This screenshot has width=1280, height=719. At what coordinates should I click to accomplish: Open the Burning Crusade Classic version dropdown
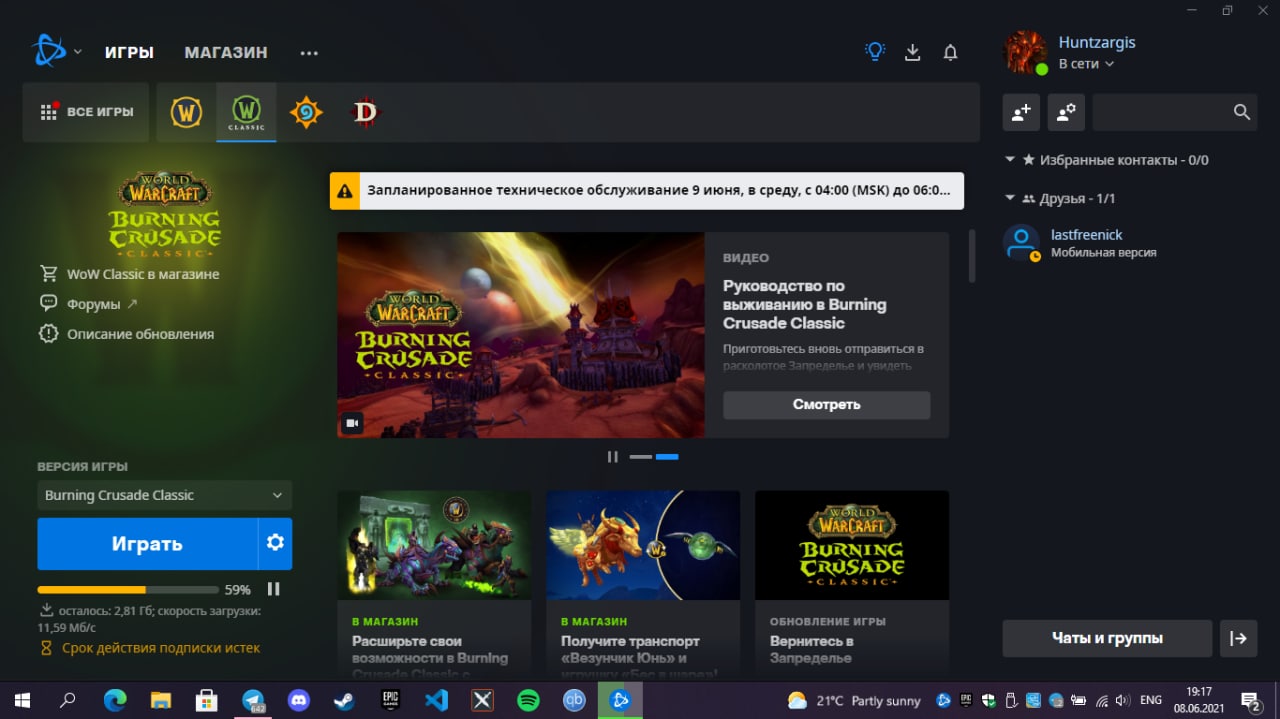click(x=165, y=495)
